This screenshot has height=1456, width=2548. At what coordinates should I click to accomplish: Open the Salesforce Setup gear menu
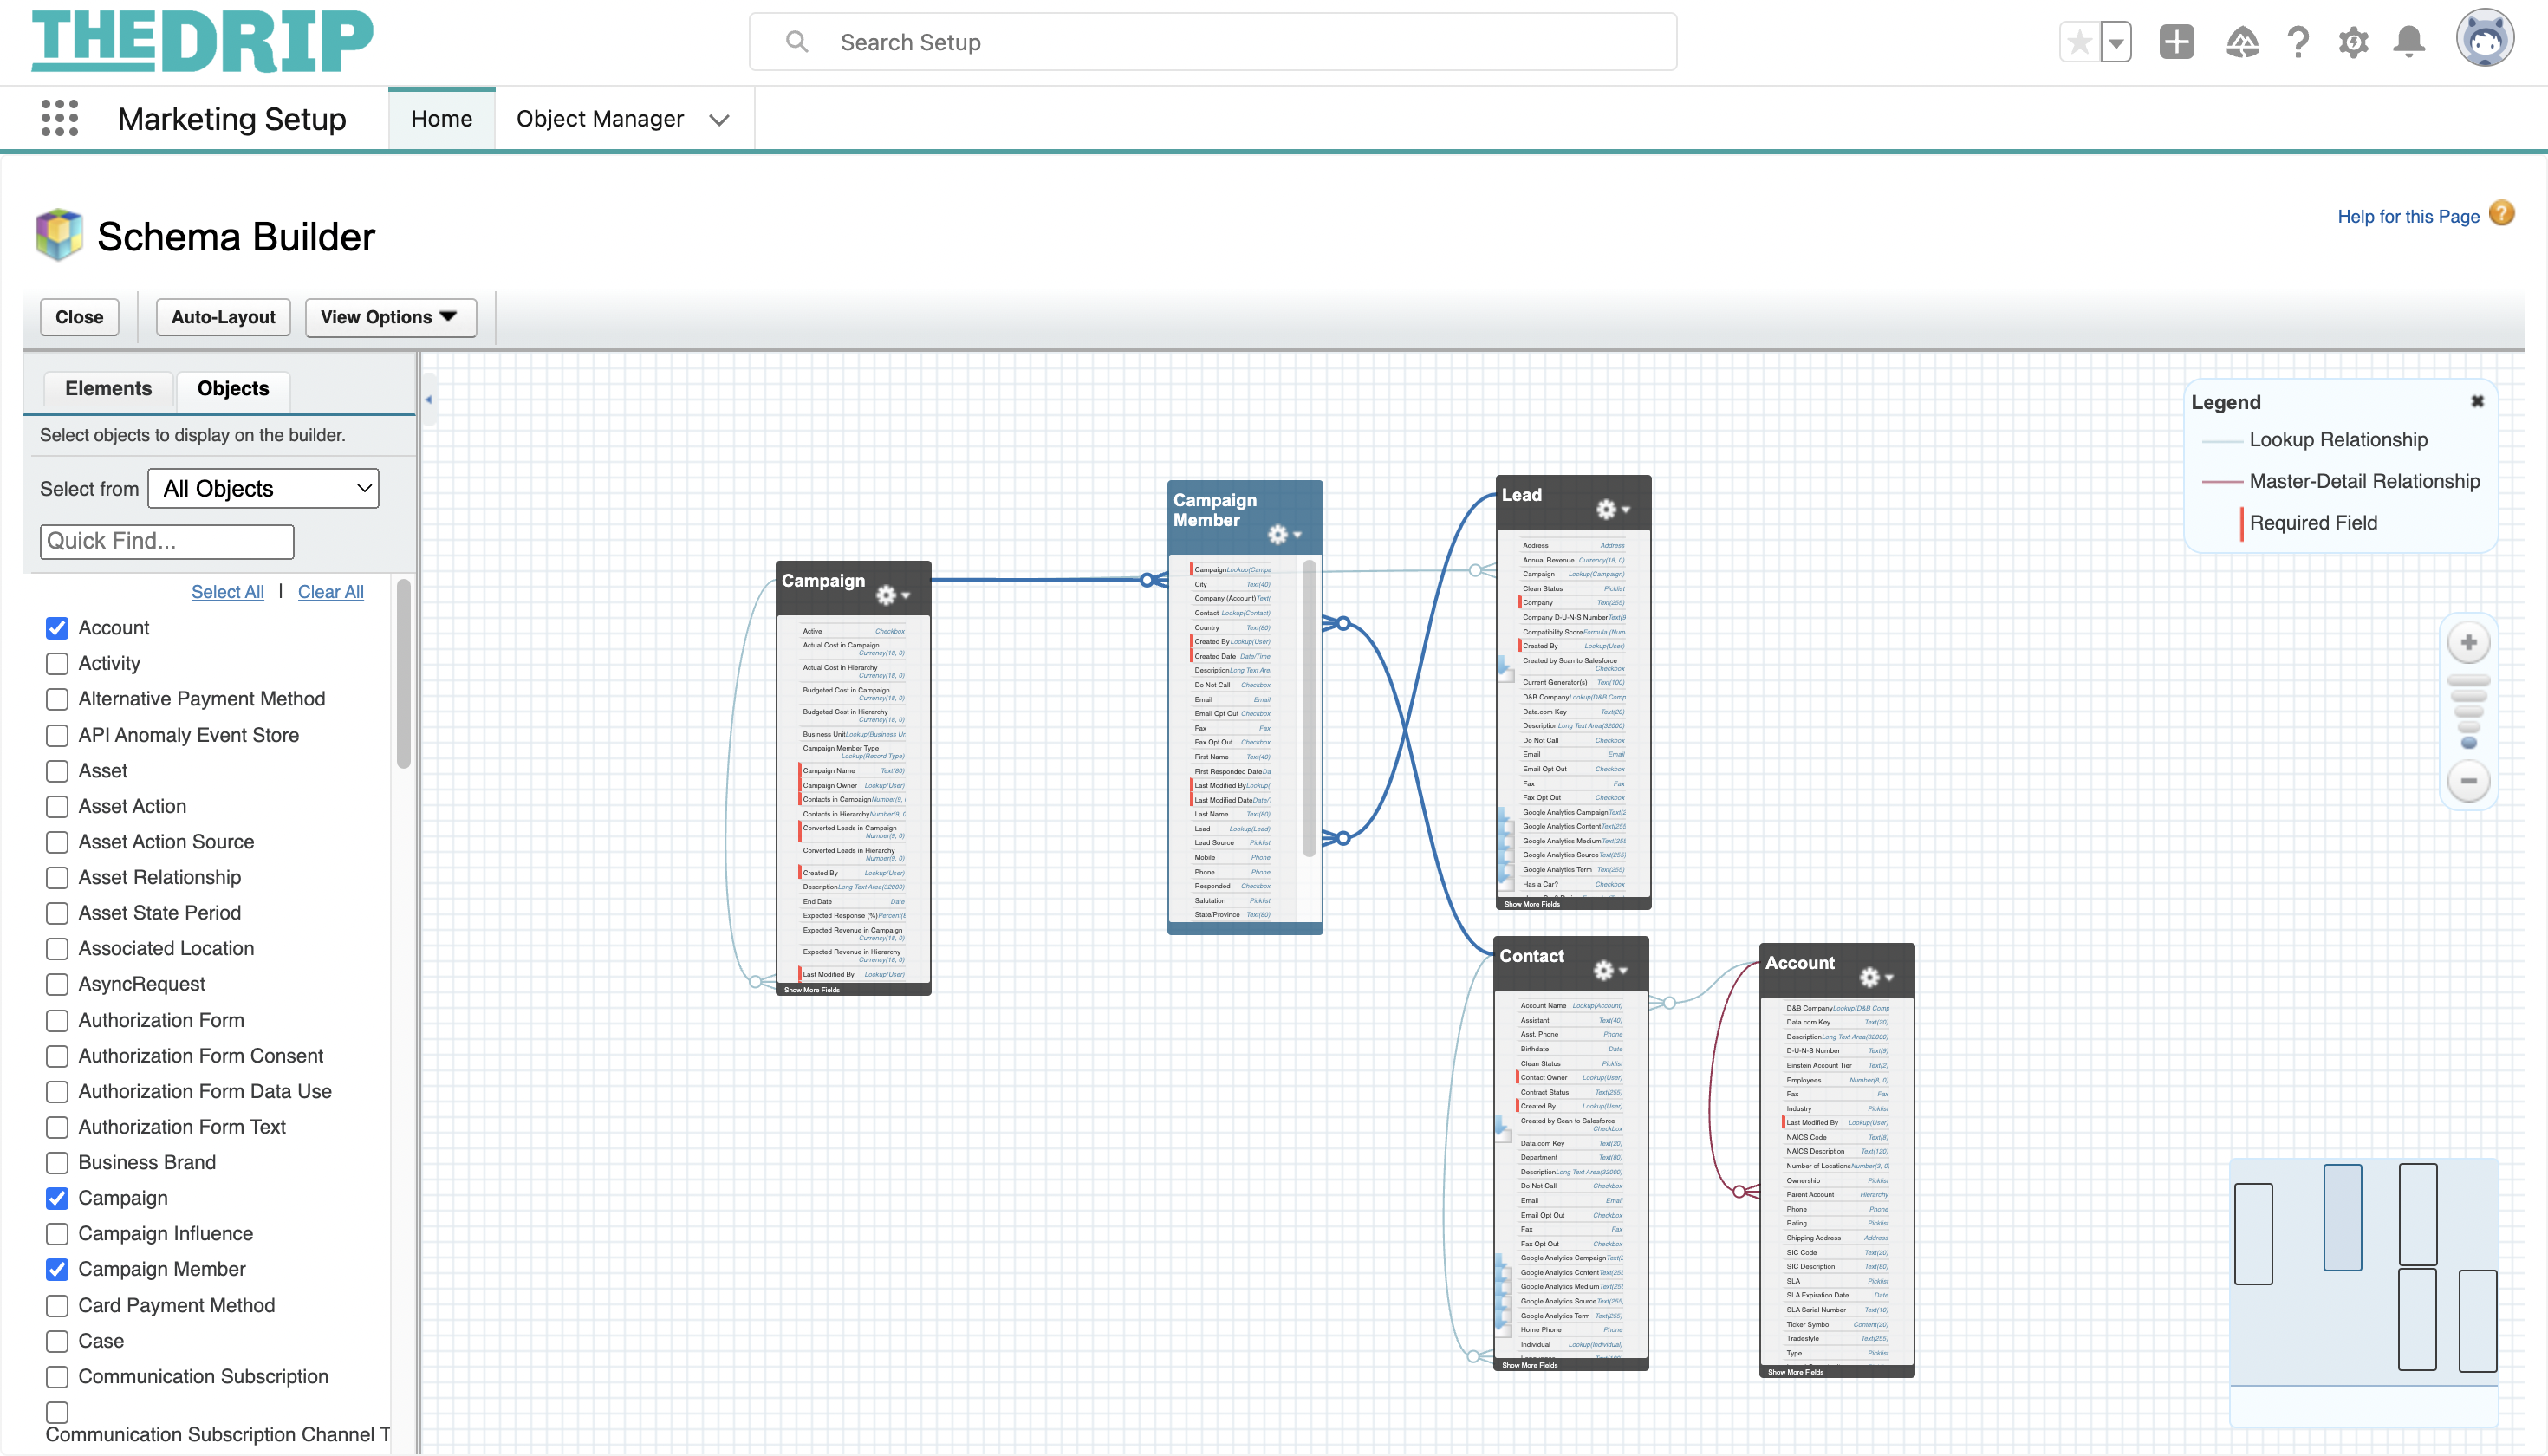[x=2353, y=42]
